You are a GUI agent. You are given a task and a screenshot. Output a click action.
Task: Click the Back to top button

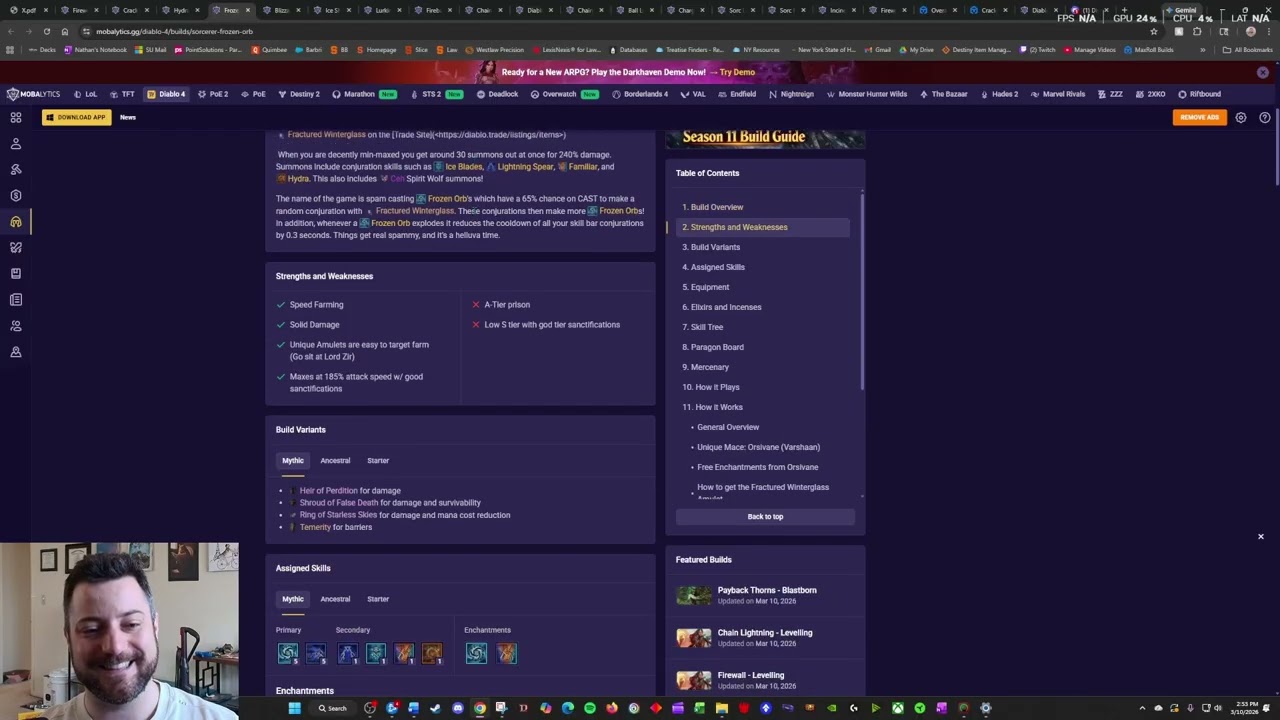765,517
